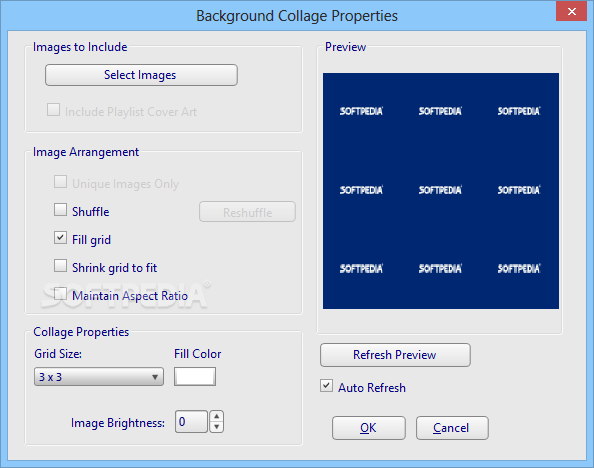Image resolution: width=594 pixels, height=468 pixels.
Task: Toggle Include Playlist Cover Art checkbox
Action: tap(53, 110)
